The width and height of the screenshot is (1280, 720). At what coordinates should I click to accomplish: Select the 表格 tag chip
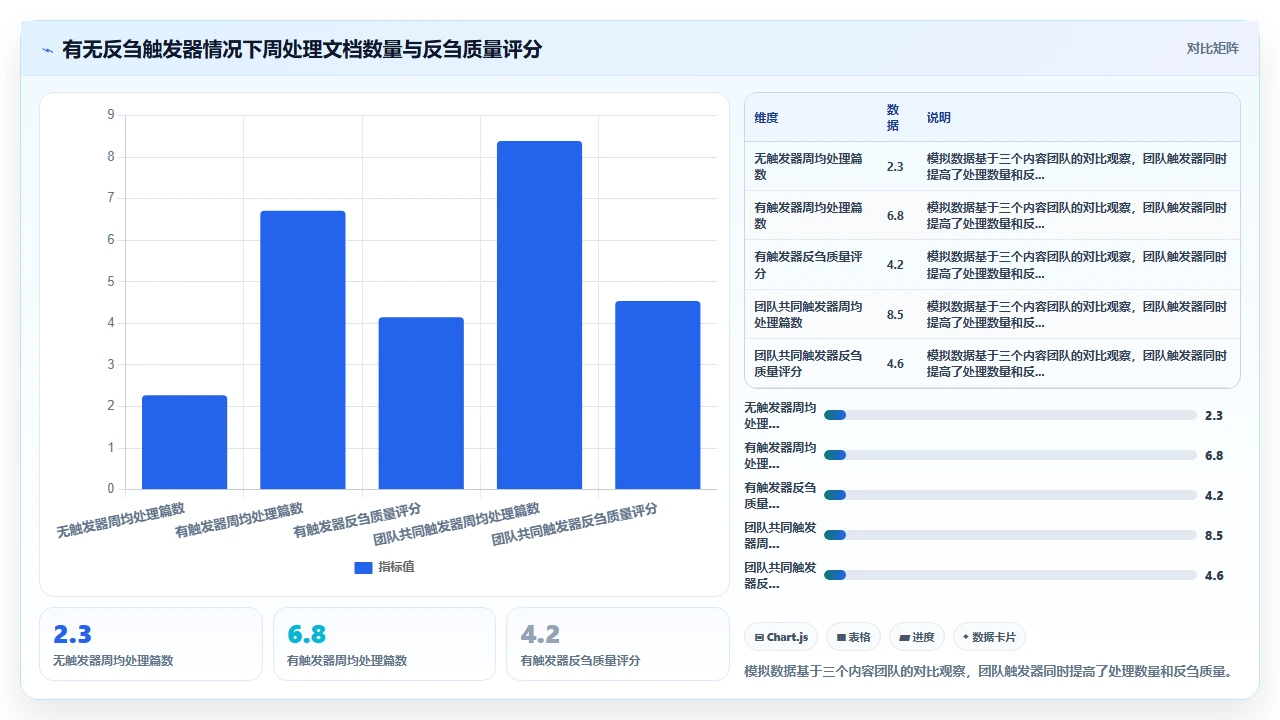(x=853, y=637)
